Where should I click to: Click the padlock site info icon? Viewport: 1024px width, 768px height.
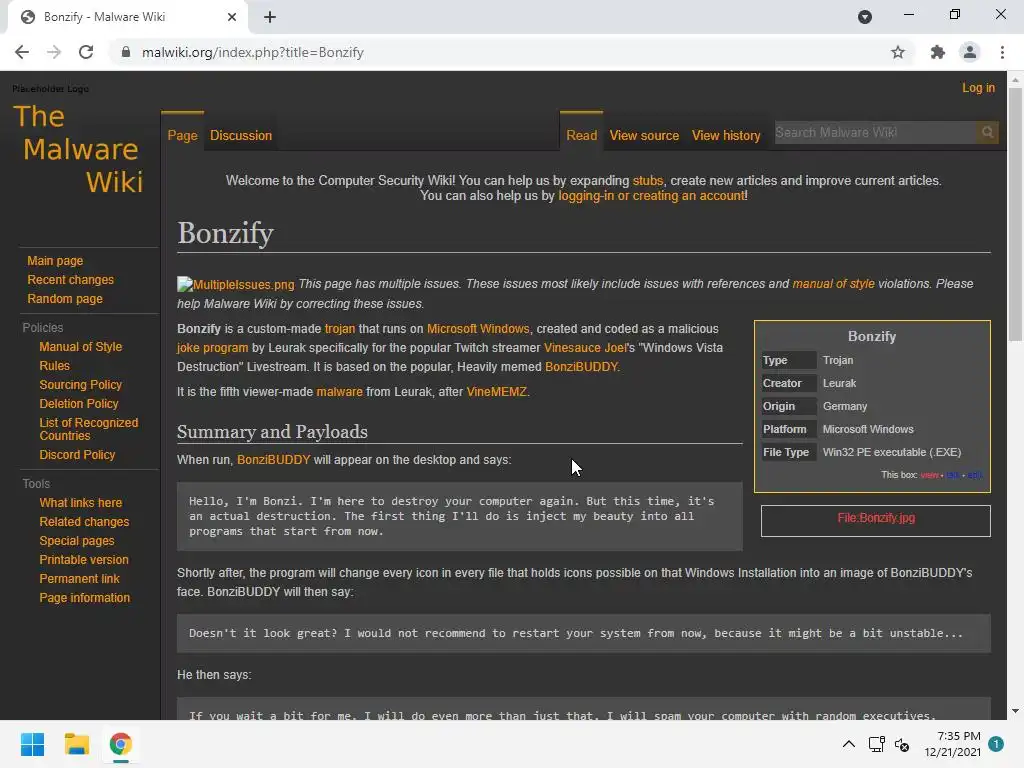point(126,52)
